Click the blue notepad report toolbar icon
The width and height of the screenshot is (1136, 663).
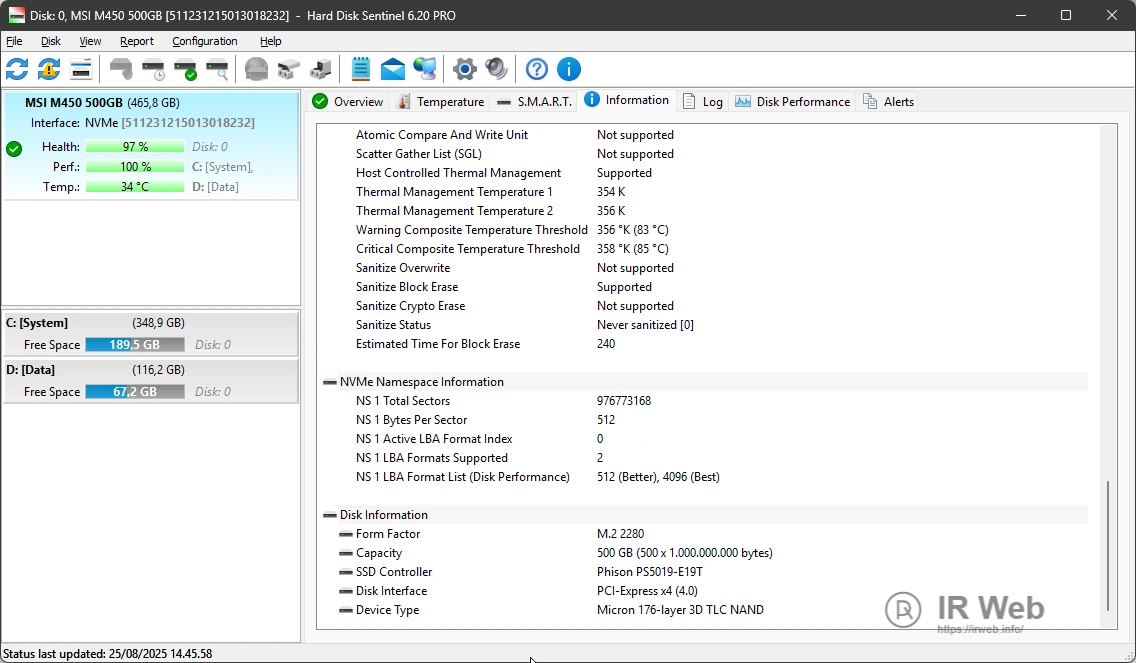click(x=361, y=69)
